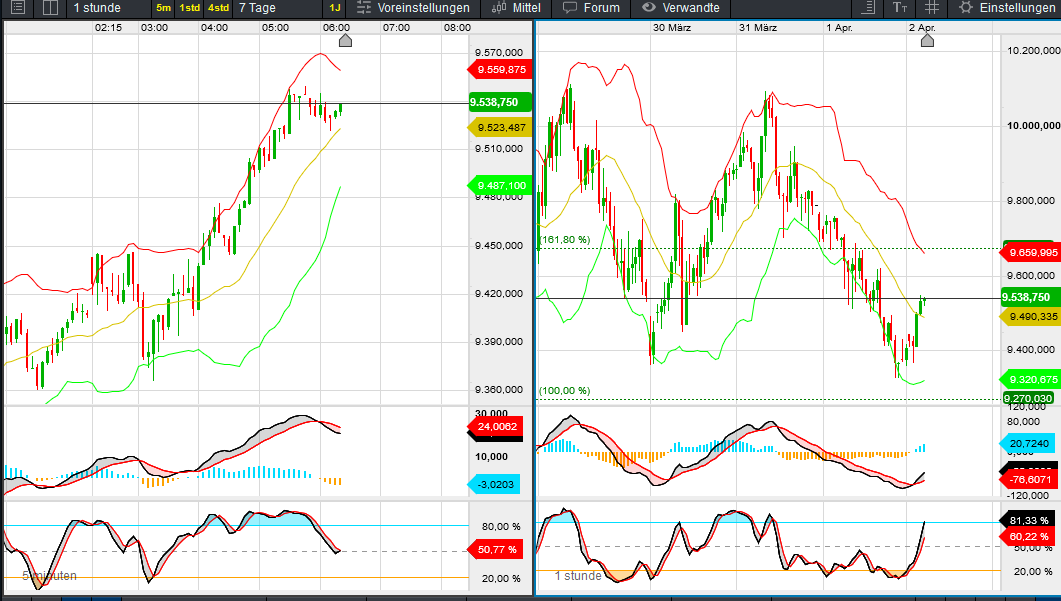This screenshot has height=601, width=1061.
Task: Click the red 50,77 % stochastic label
Action: 495,549
